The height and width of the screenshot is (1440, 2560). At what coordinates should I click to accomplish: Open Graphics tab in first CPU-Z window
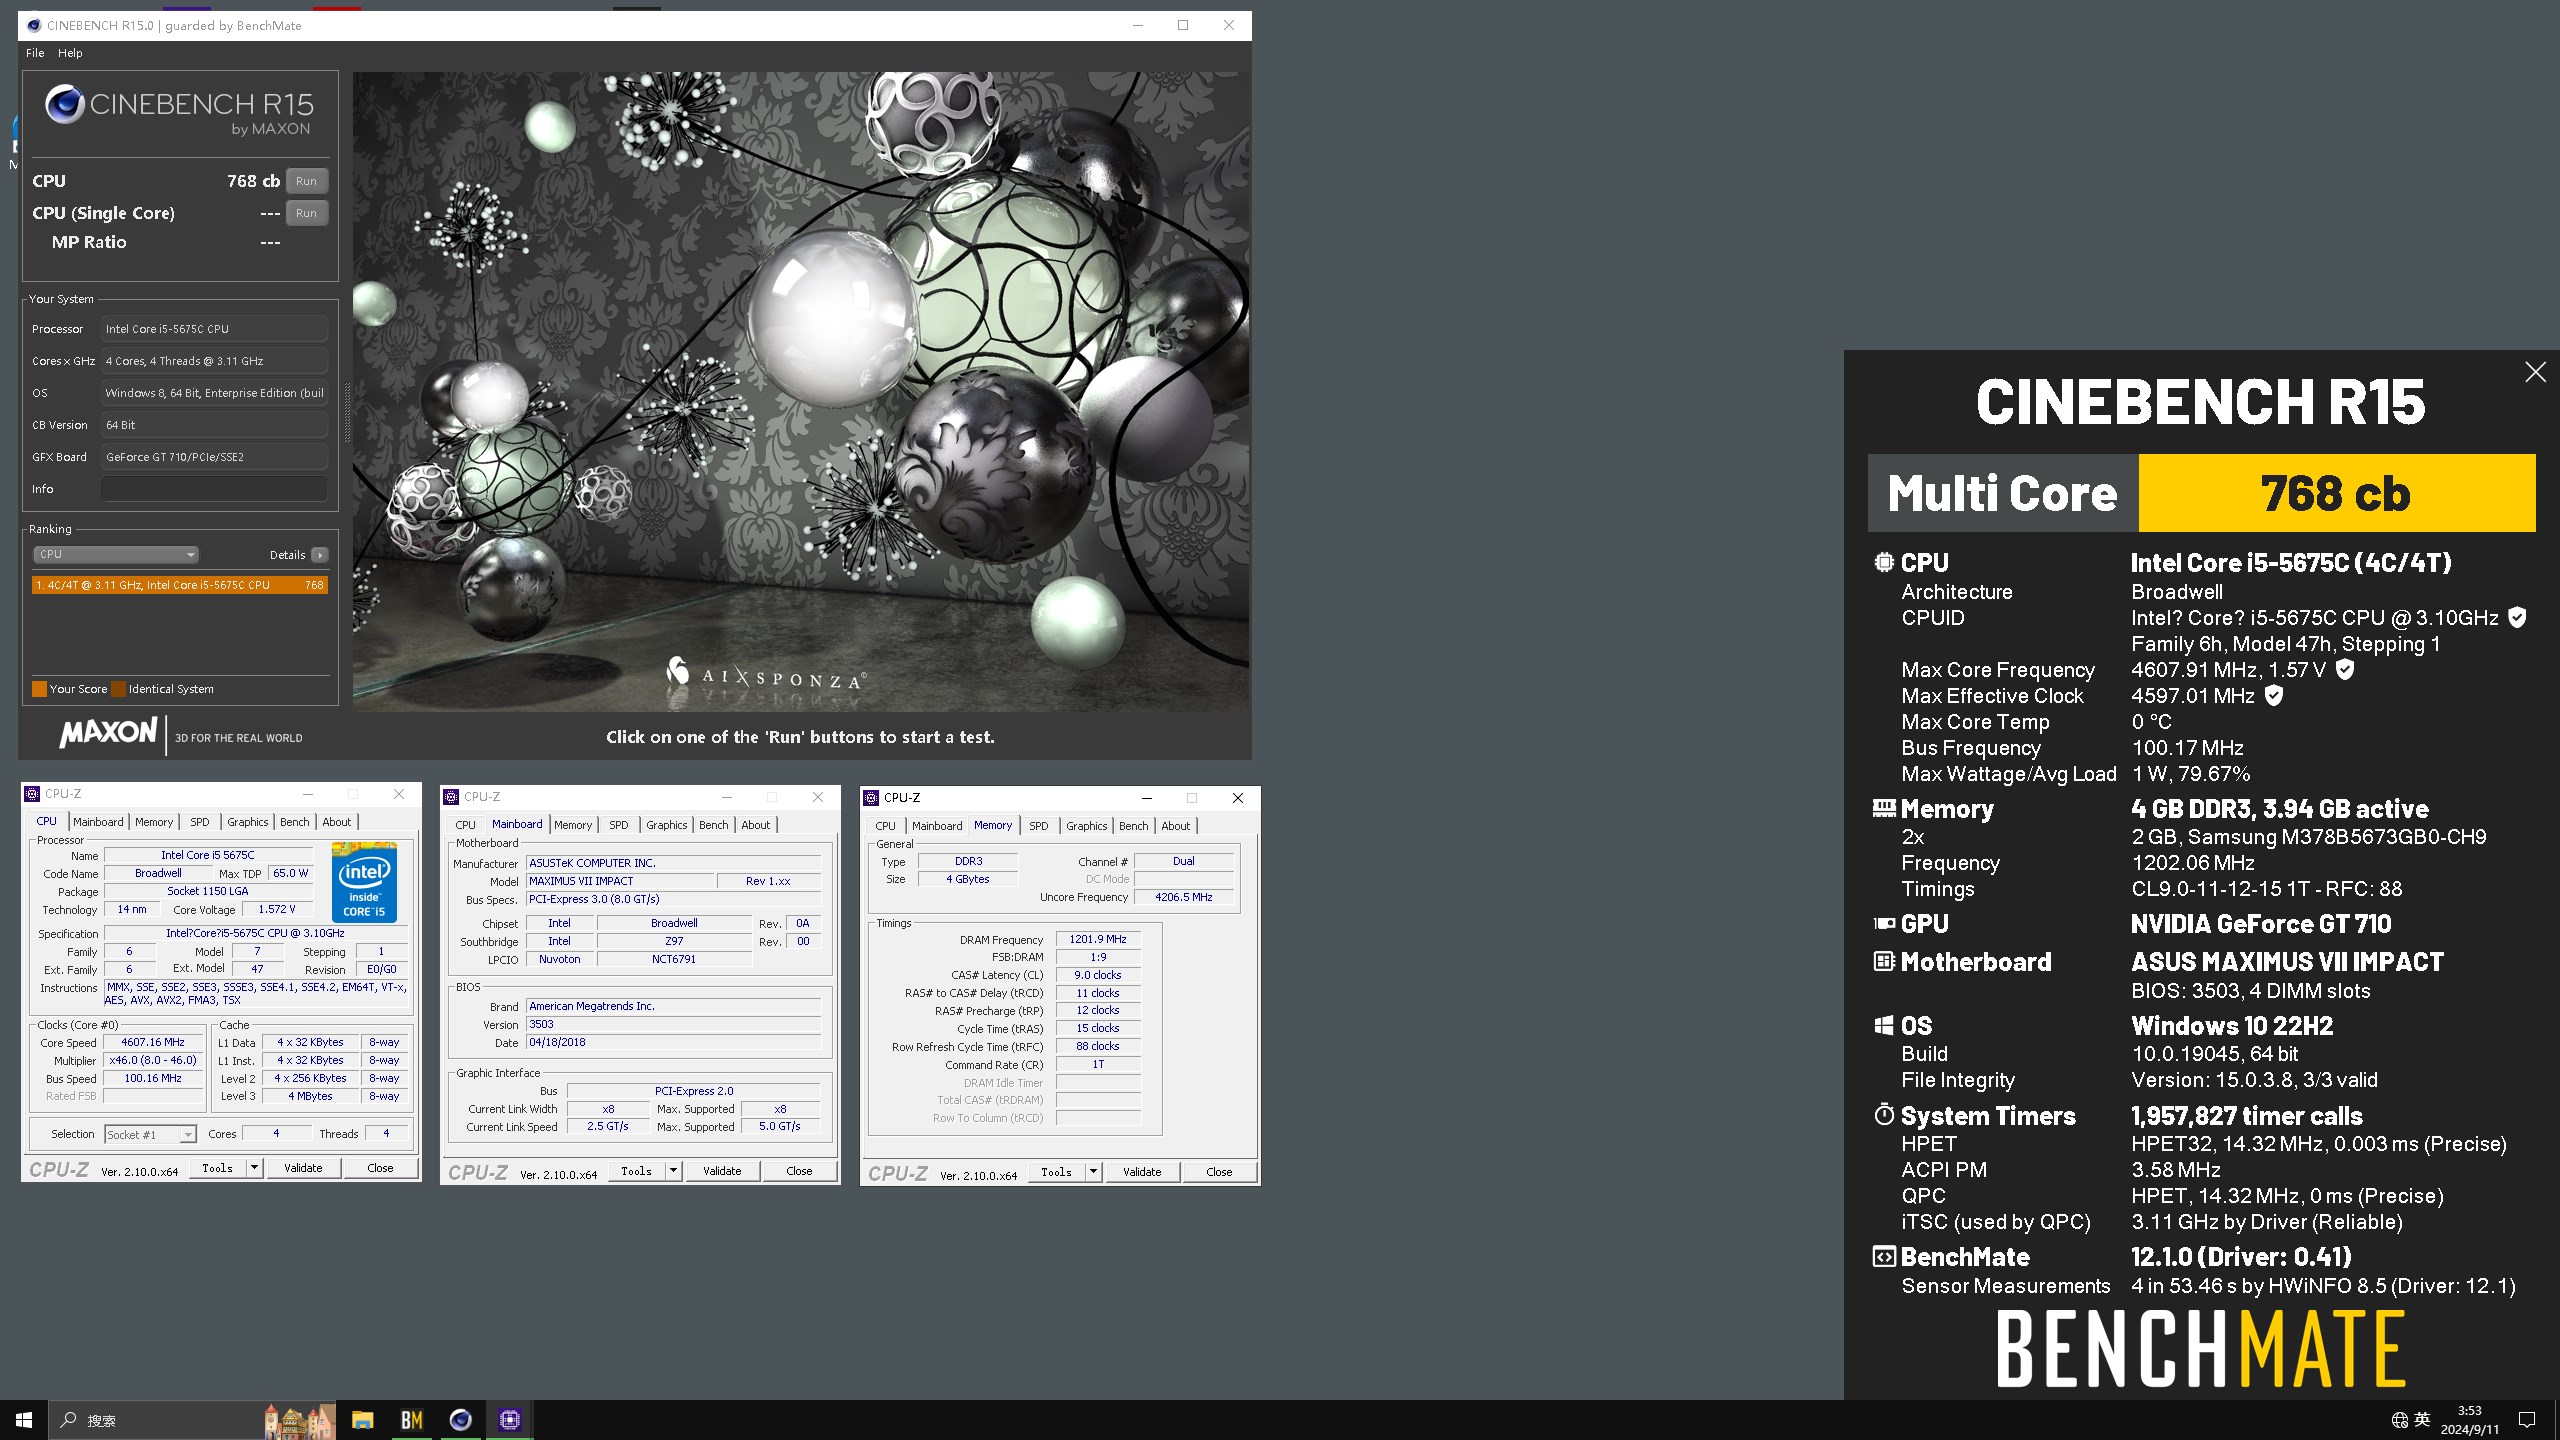[248, 822]
